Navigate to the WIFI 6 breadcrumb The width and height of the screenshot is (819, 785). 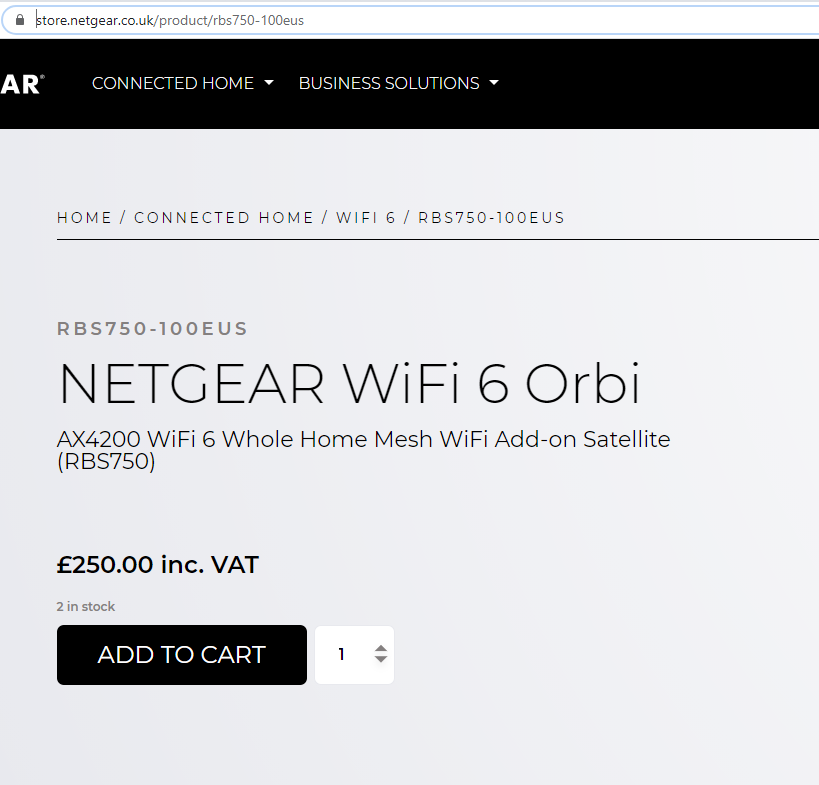click(366, 218)
